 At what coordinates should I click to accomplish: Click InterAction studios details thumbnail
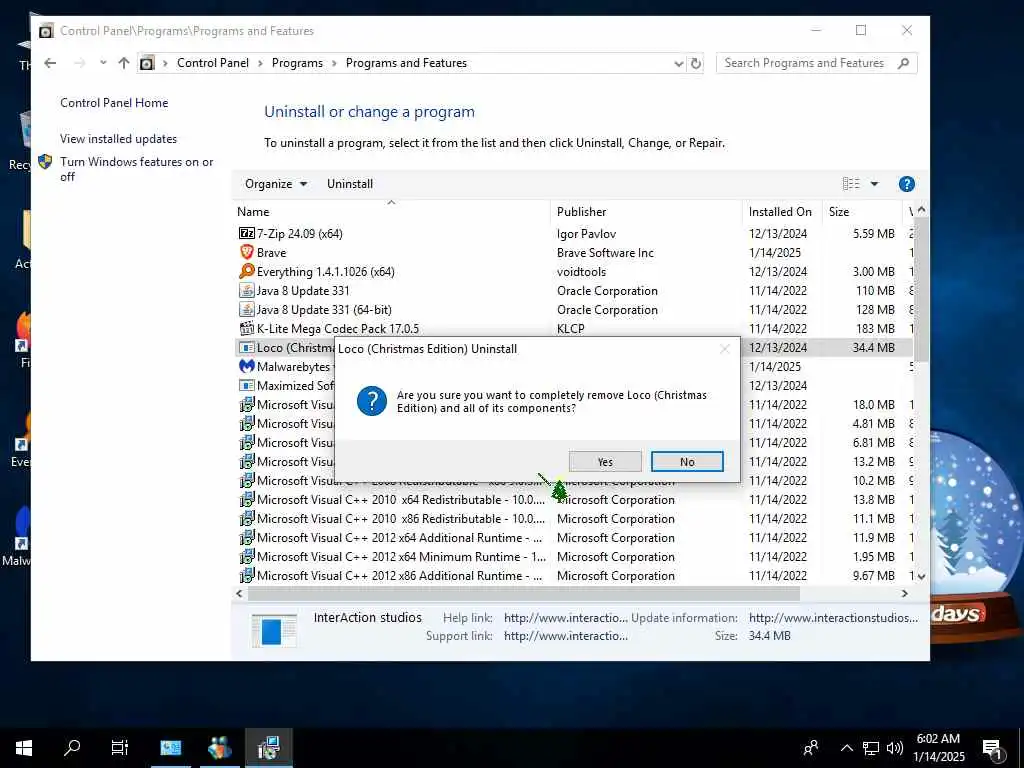[x=274, y=630]
